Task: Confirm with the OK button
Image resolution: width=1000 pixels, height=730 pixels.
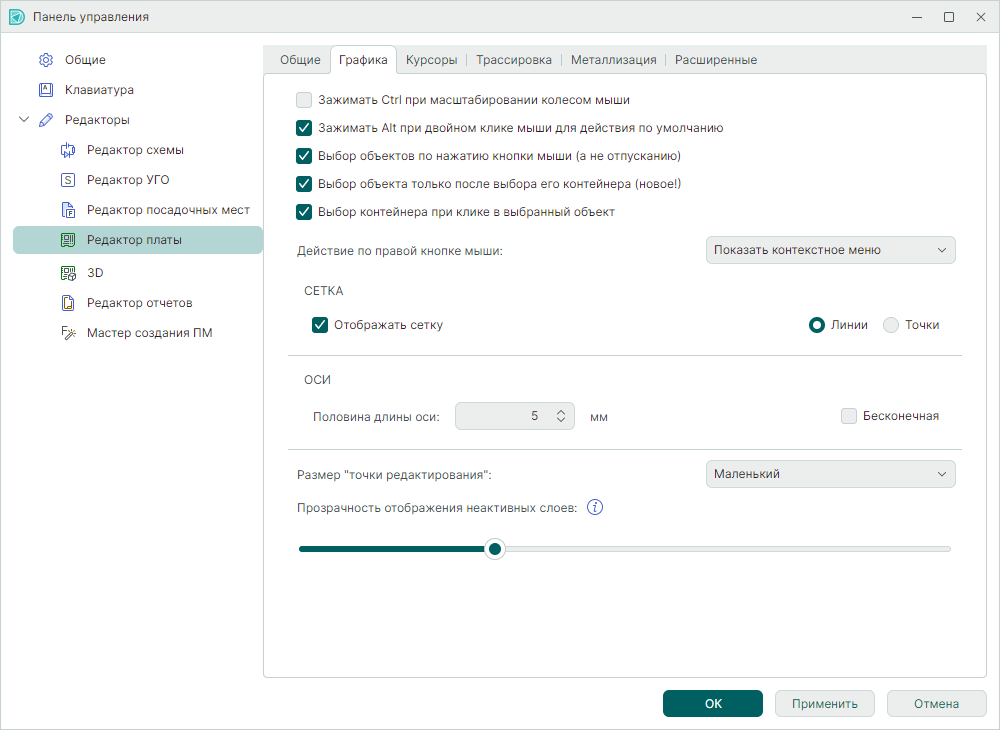Action: (x=713, y=703)
